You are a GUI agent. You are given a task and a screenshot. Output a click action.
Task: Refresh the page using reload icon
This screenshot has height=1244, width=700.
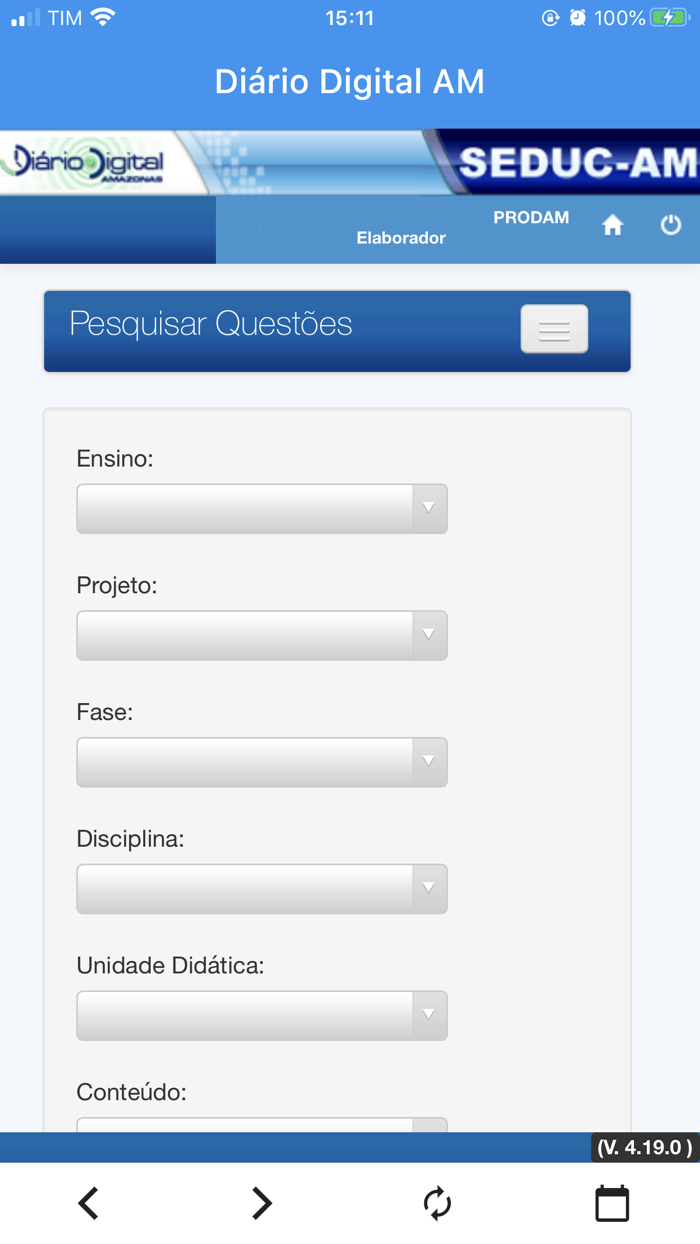coord(437,1203)
